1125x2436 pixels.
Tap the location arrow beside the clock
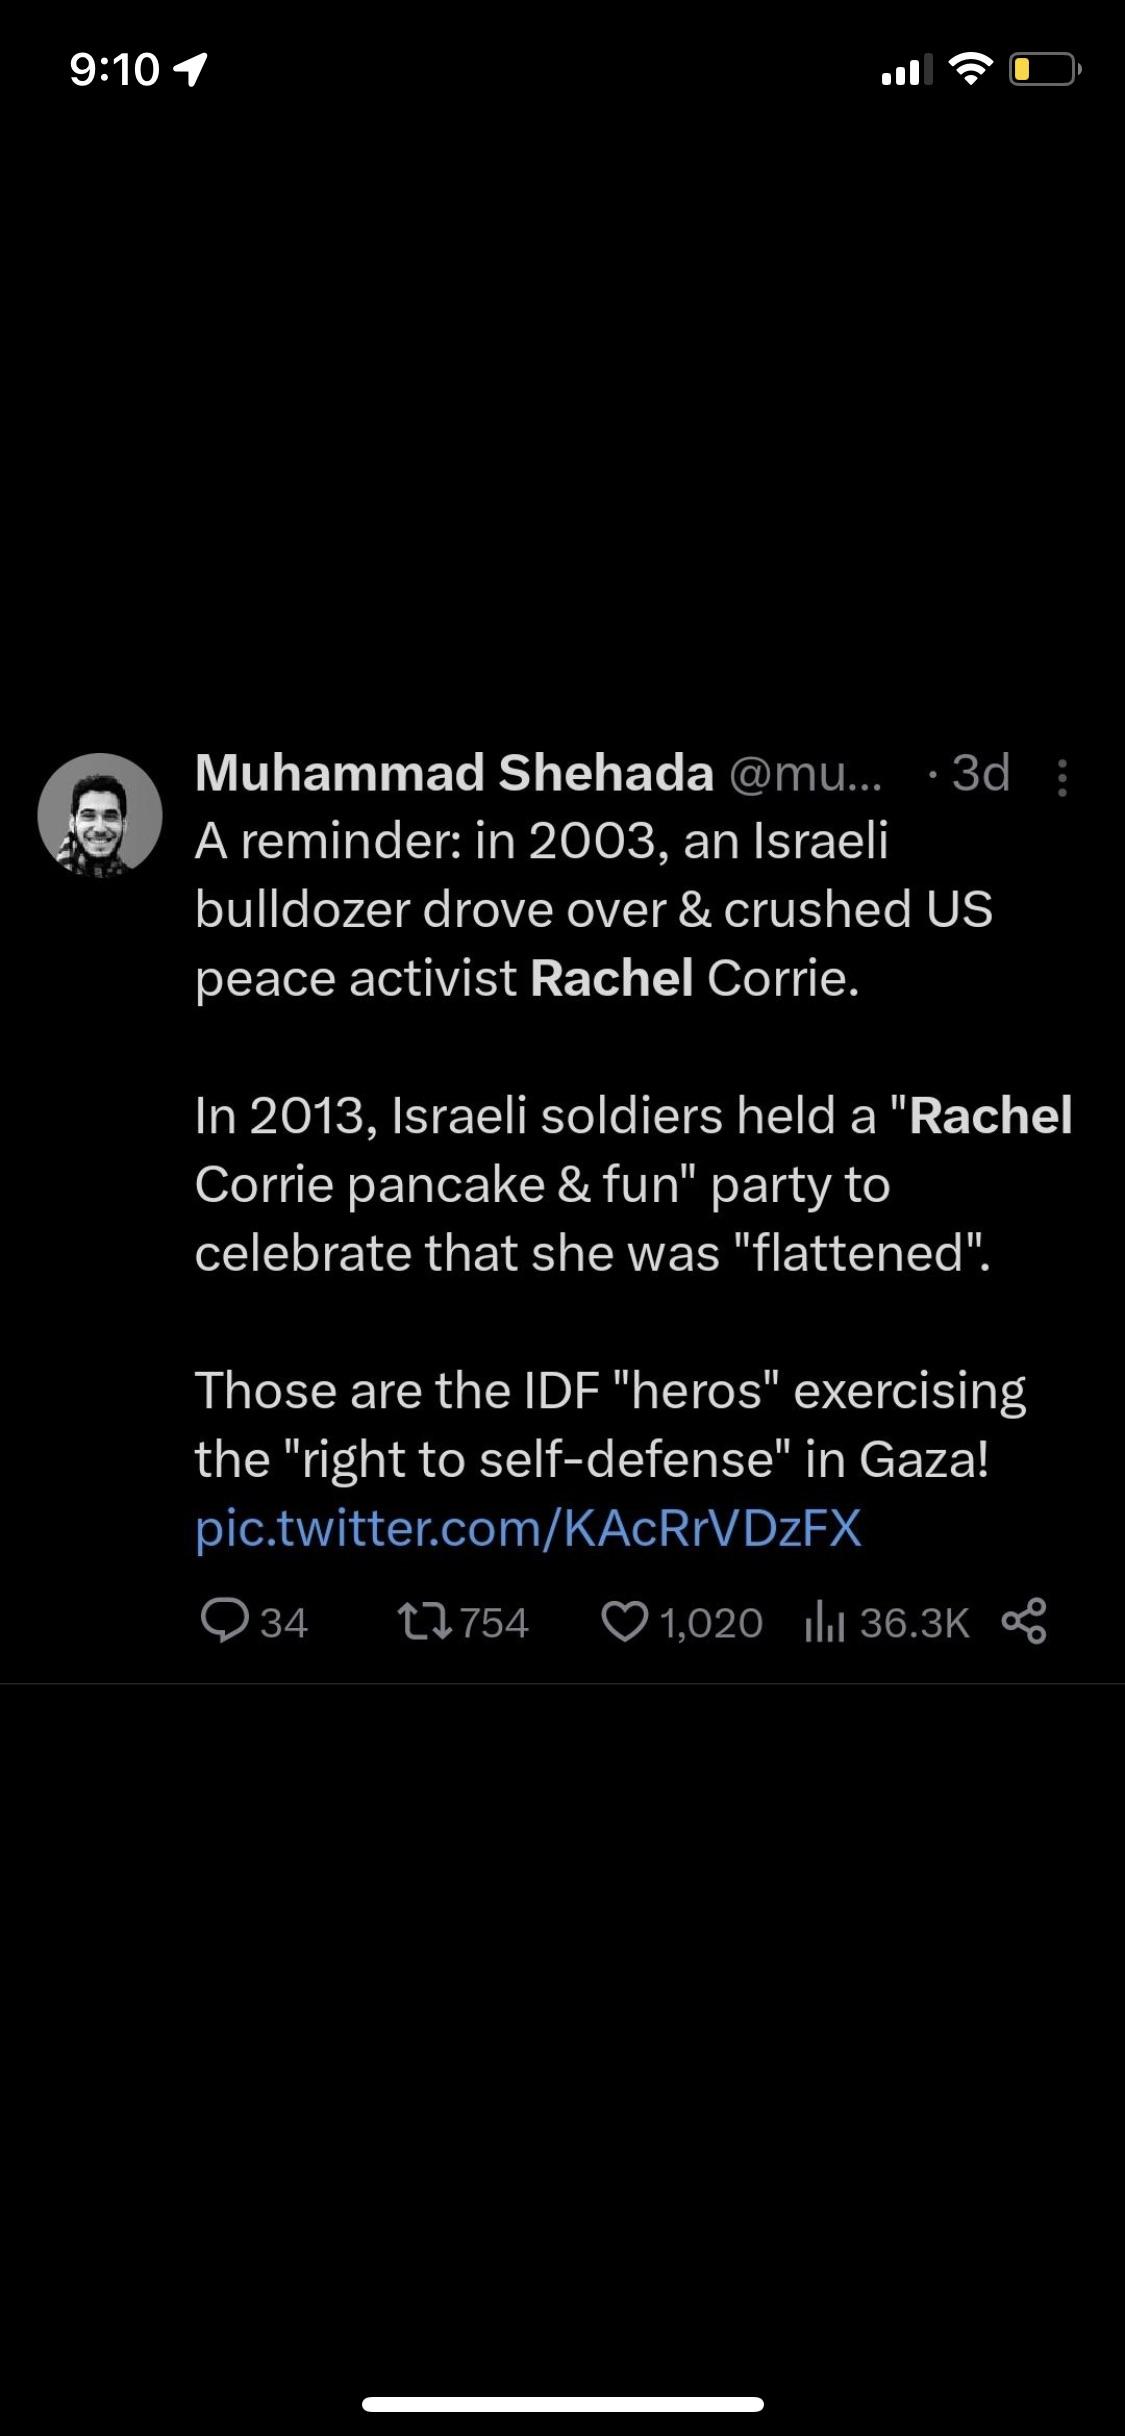[191, 69]
